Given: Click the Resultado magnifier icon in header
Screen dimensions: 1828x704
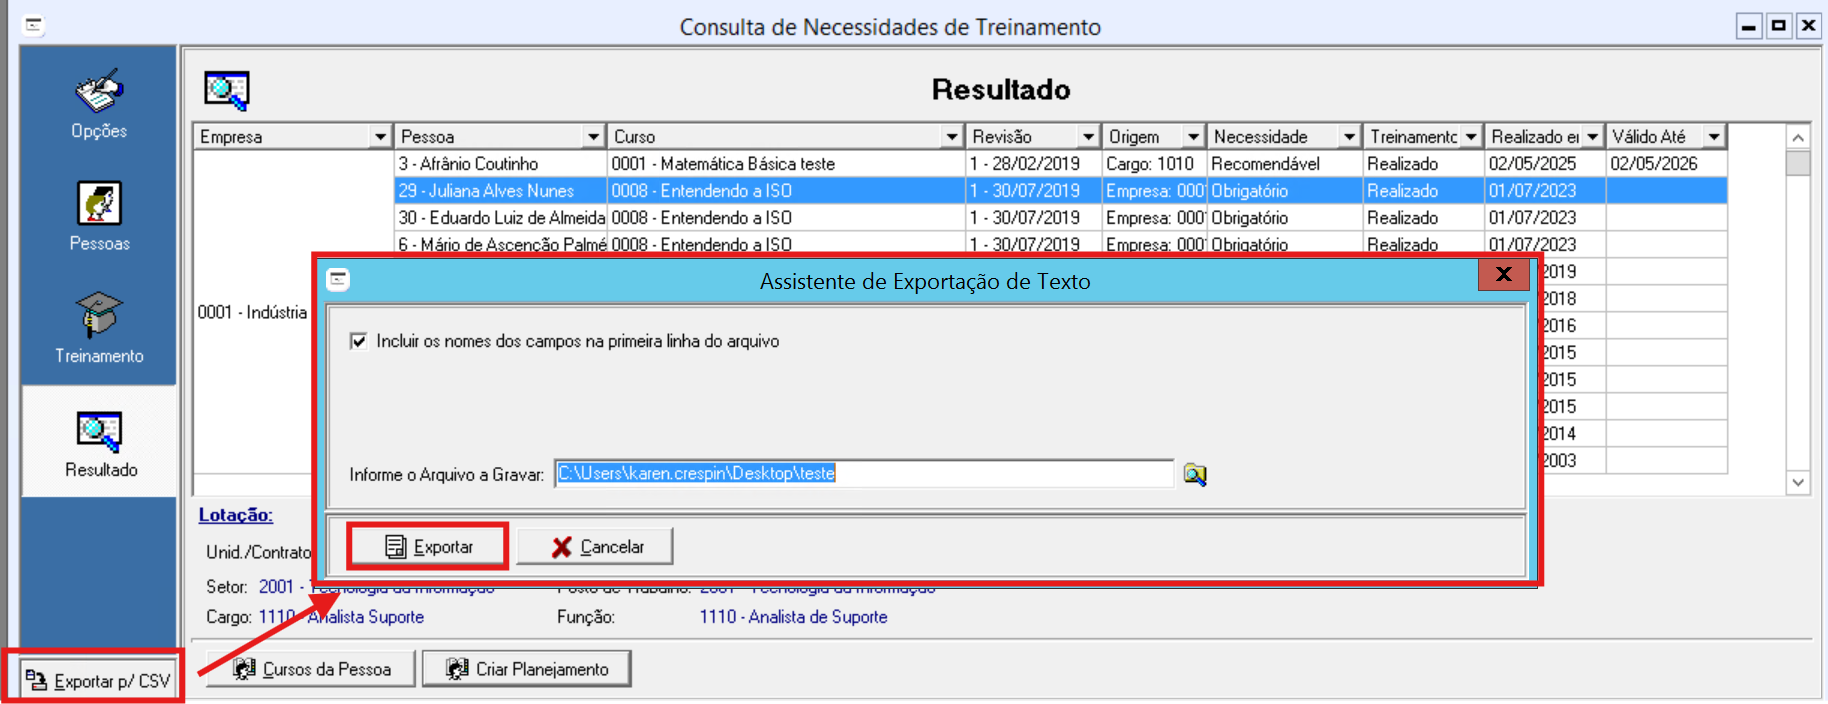Looking at the screenshot, I should 227,91.
